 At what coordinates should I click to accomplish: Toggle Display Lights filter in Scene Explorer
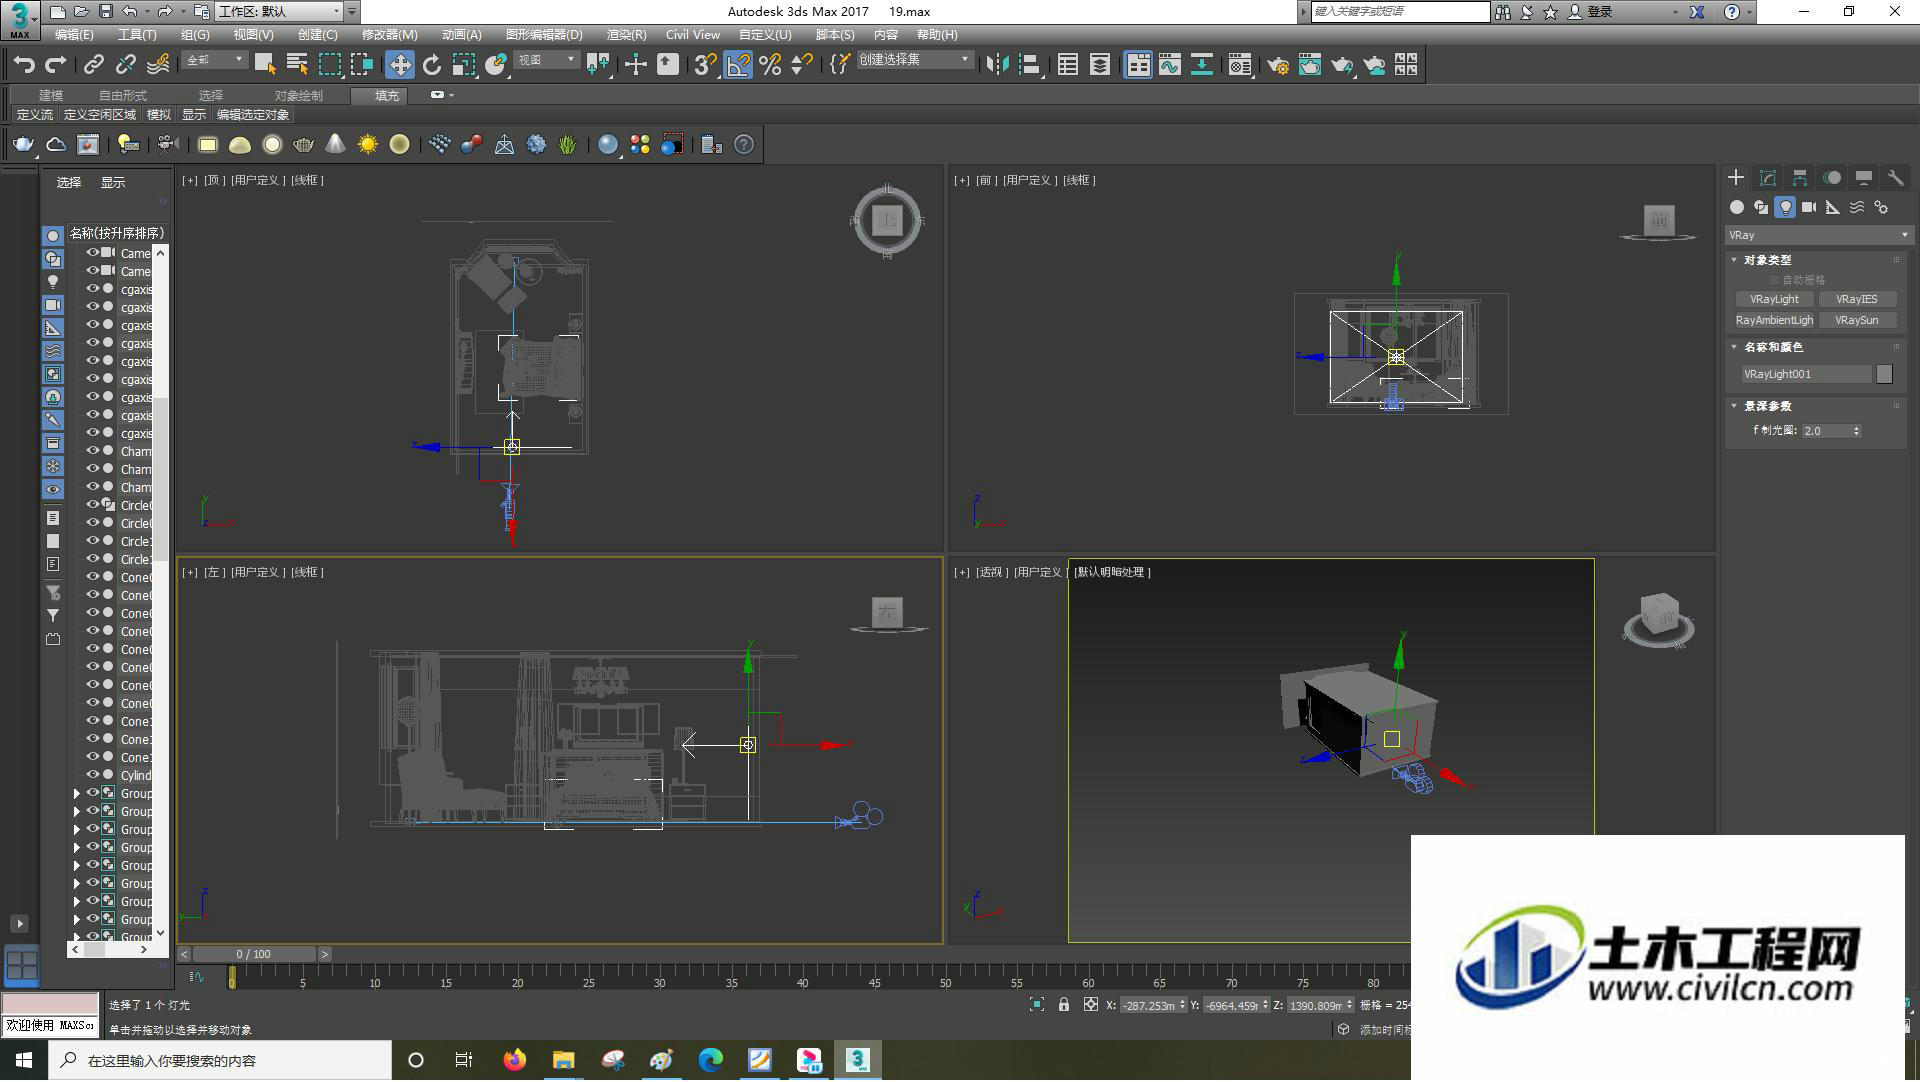(53, 282)
